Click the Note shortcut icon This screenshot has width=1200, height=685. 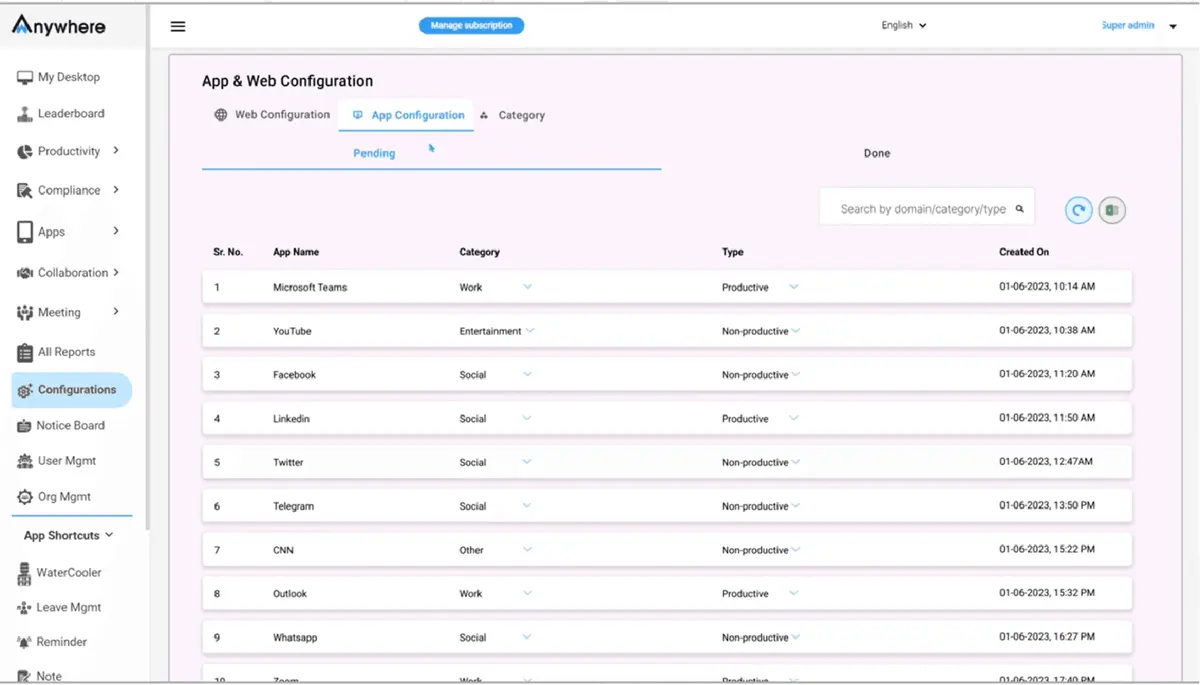(25, 677)
